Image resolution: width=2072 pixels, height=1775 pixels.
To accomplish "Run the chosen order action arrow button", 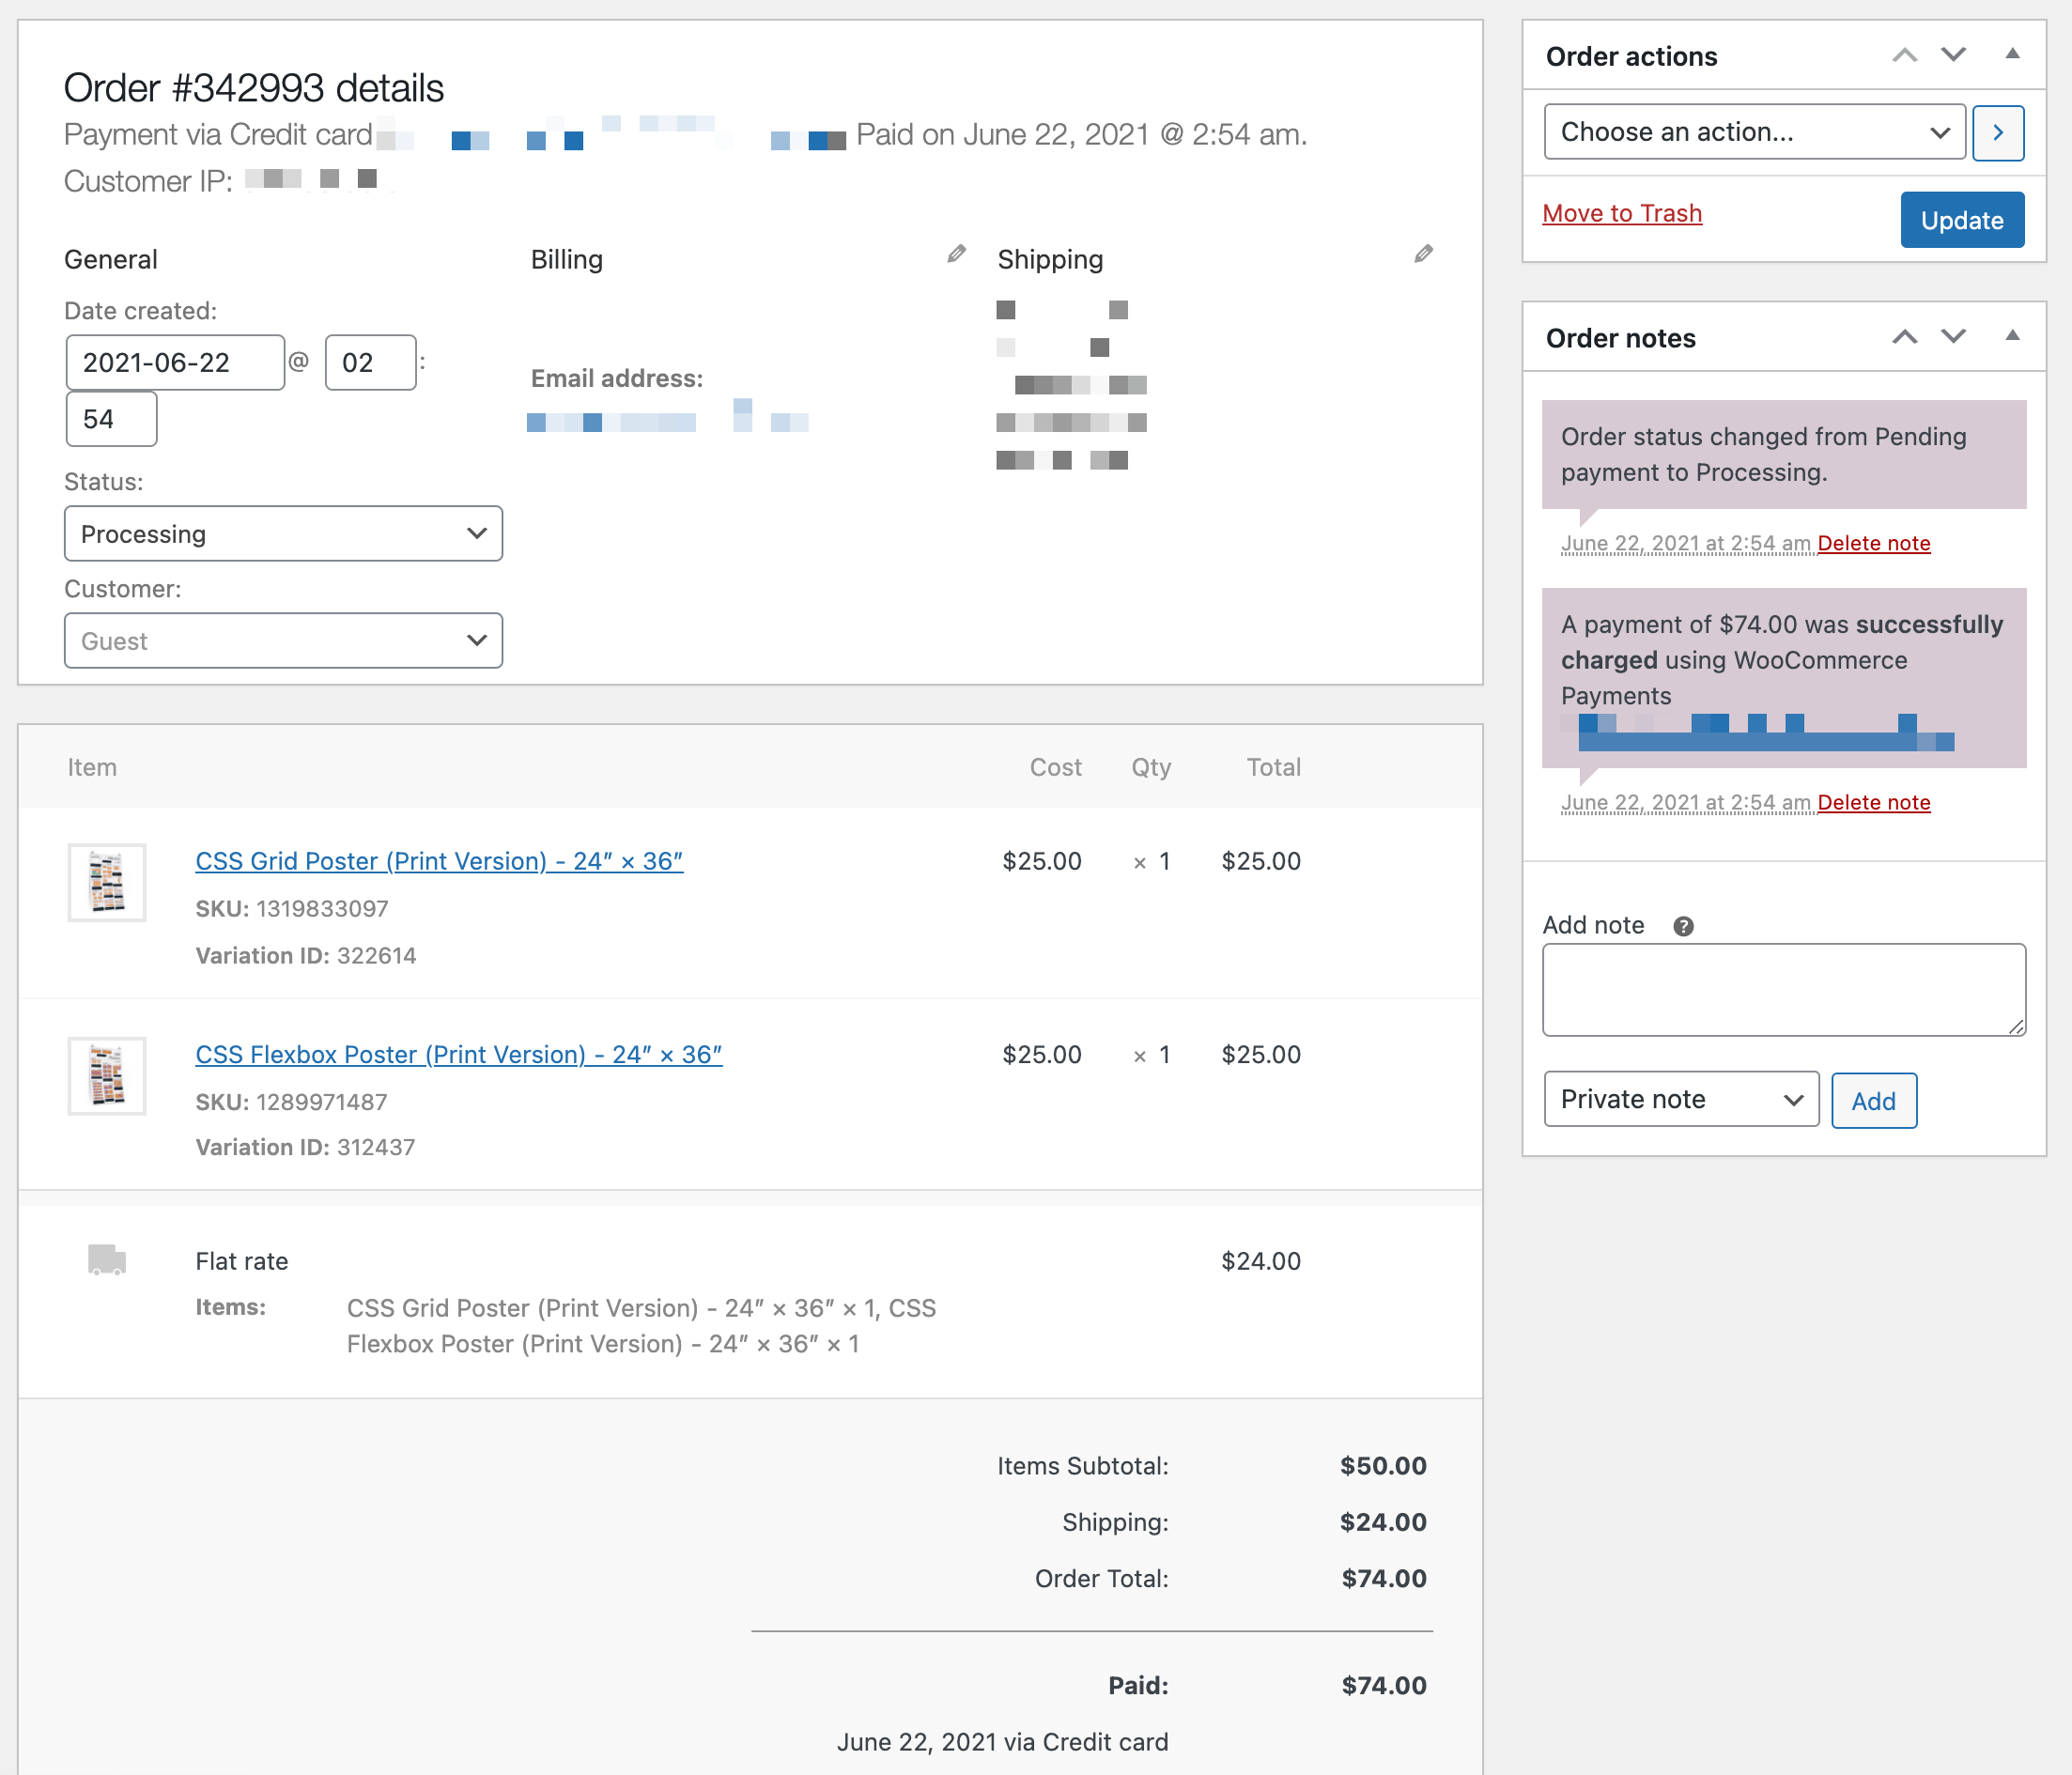I will (1998, 132).
